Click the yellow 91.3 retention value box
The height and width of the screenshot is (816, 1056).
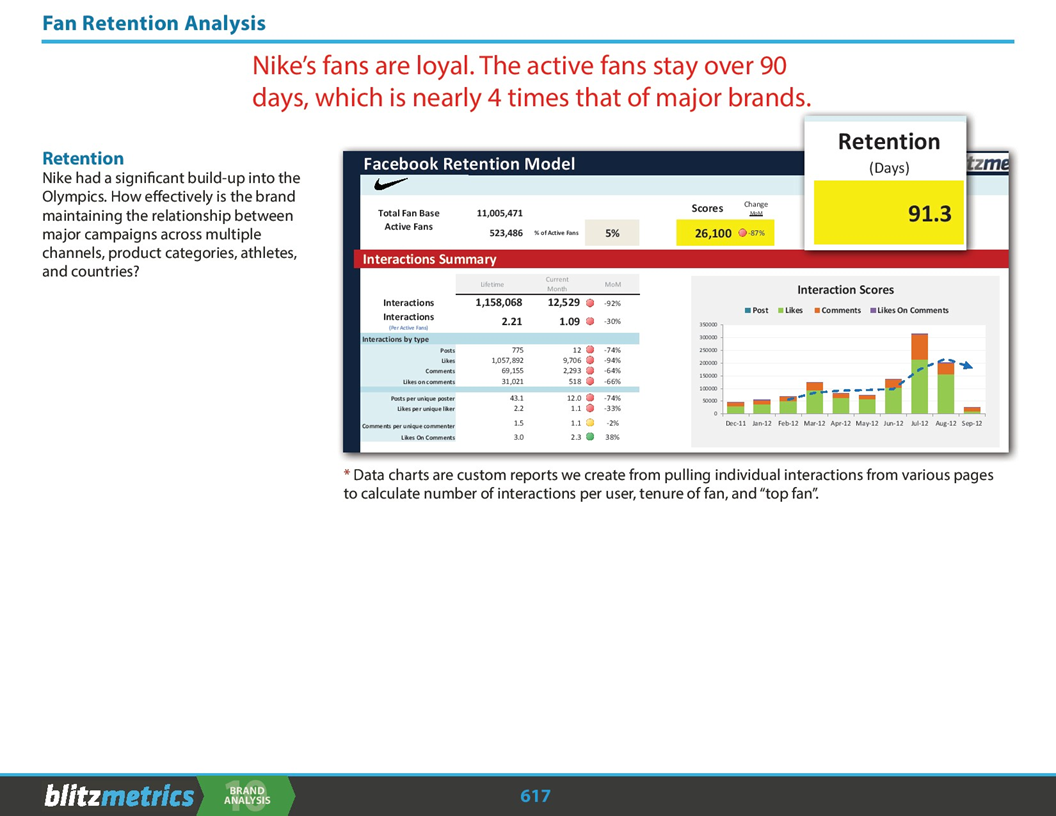(889, 213)
